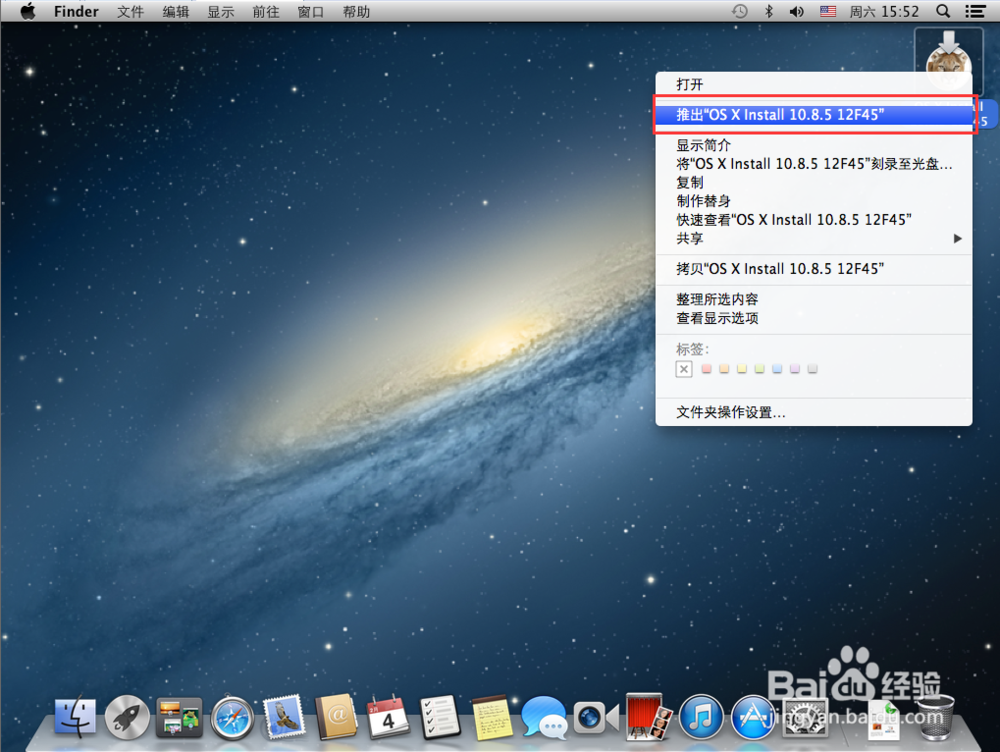Launch Launchpad from the Dock

127,717
